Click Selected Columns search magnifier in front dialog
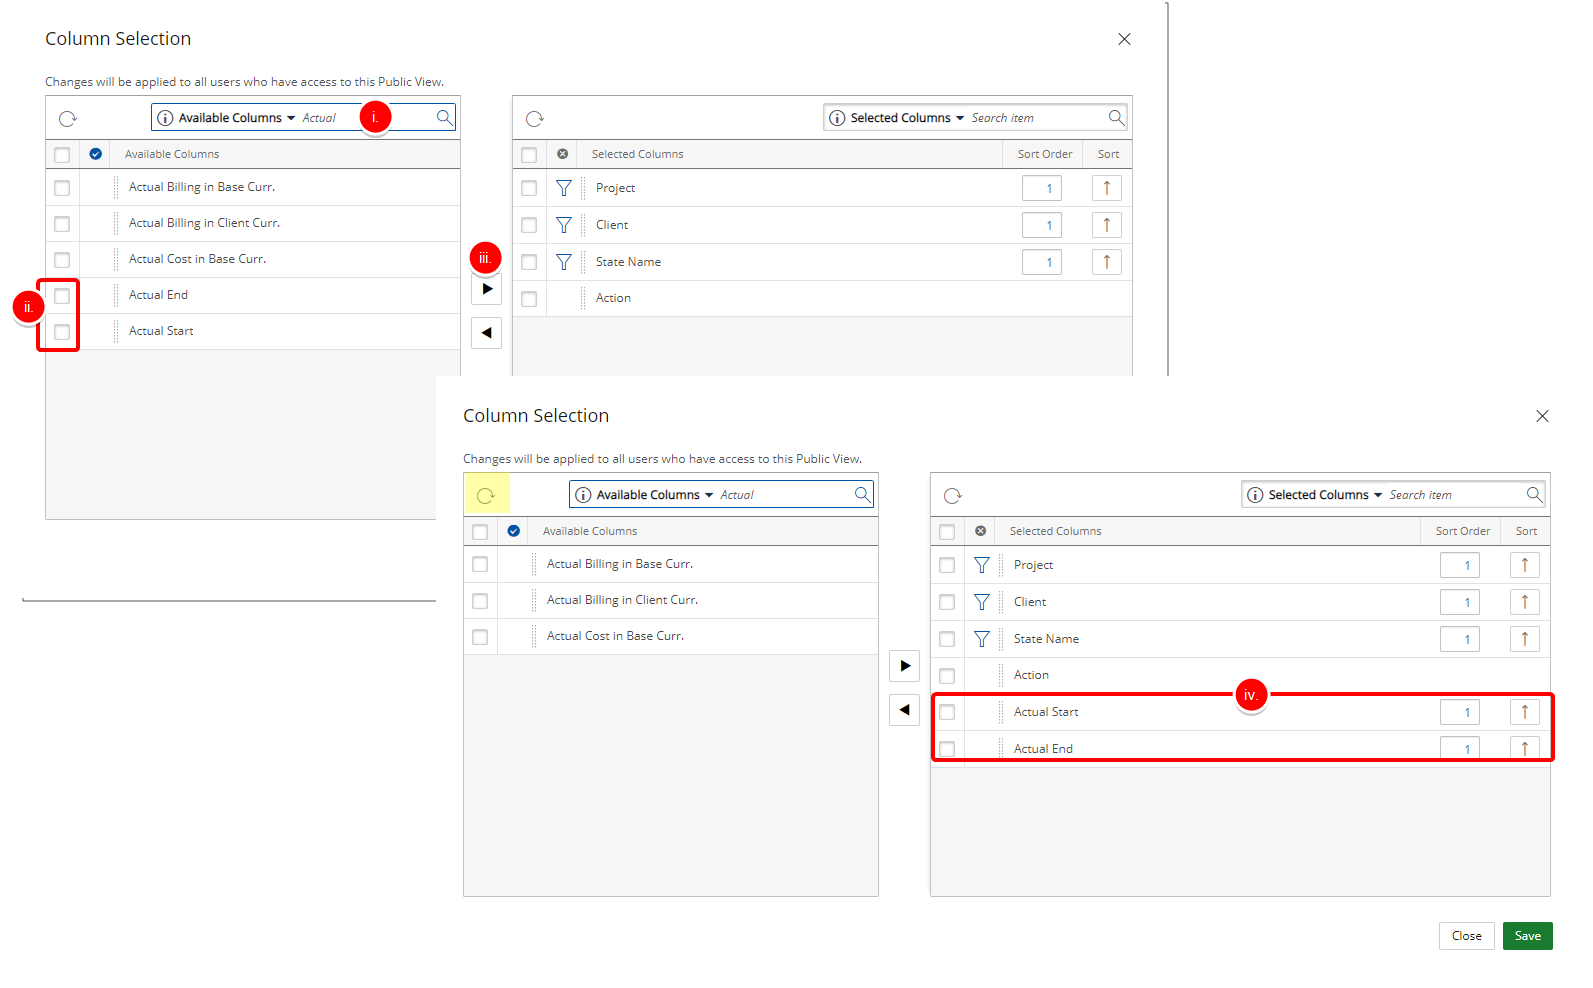The width and height of the screenshot is (1593, 988). coord(1534,495)
